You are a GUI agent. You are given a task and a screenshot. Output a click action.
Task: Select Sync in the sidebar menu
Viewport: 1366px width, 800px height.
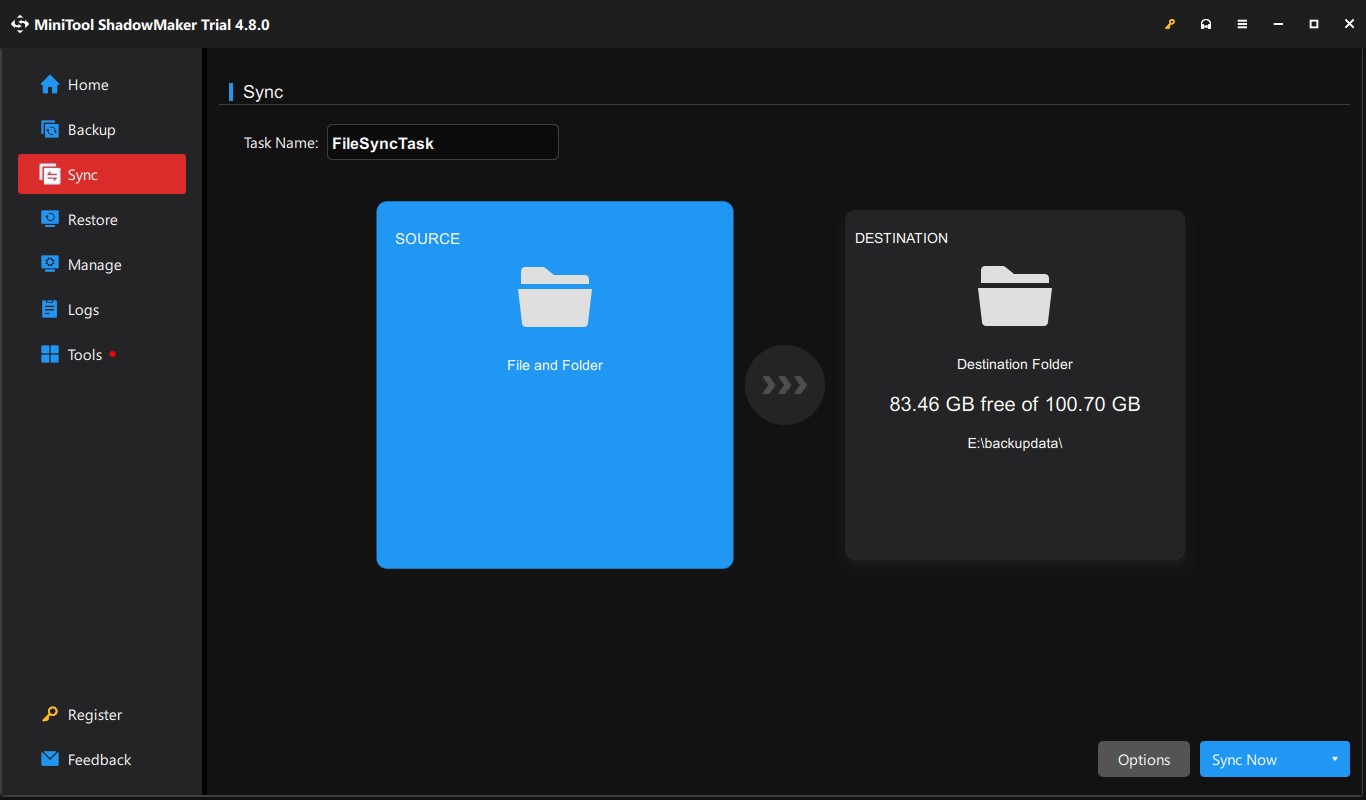pyautogui.click(x=85, y=174)
